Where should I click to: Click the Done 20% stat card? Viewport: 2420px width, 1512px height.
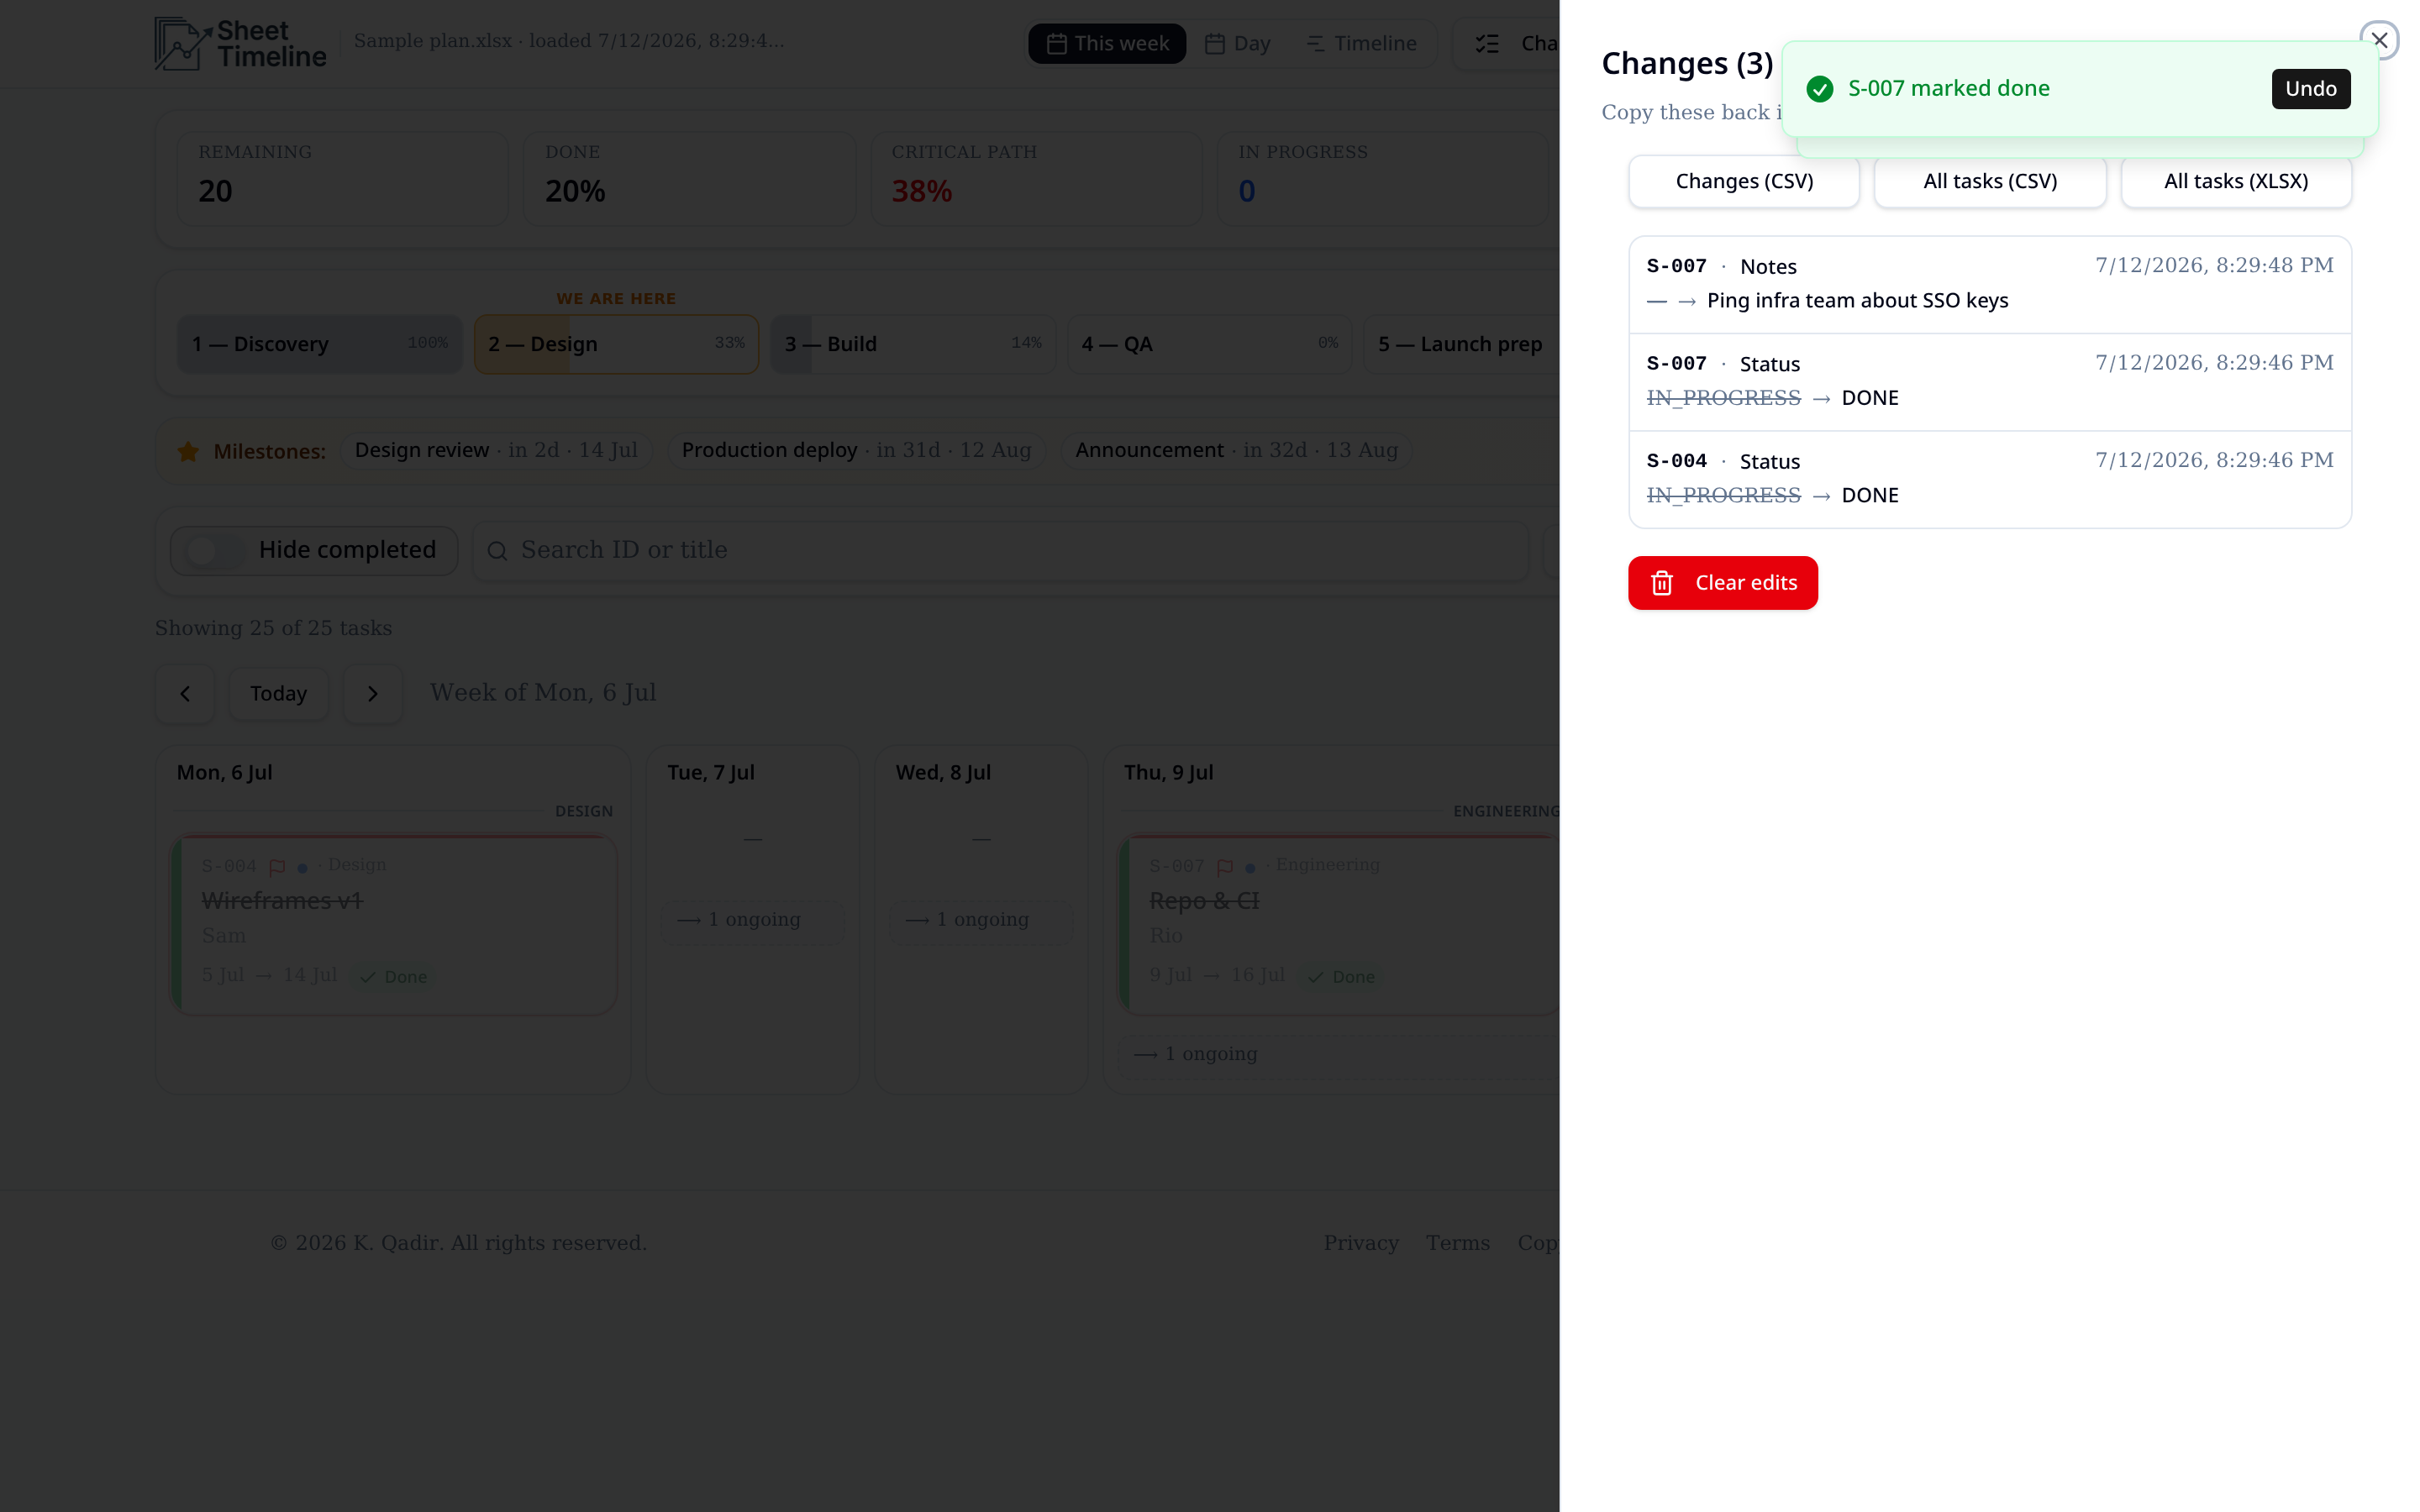point(689,178)
